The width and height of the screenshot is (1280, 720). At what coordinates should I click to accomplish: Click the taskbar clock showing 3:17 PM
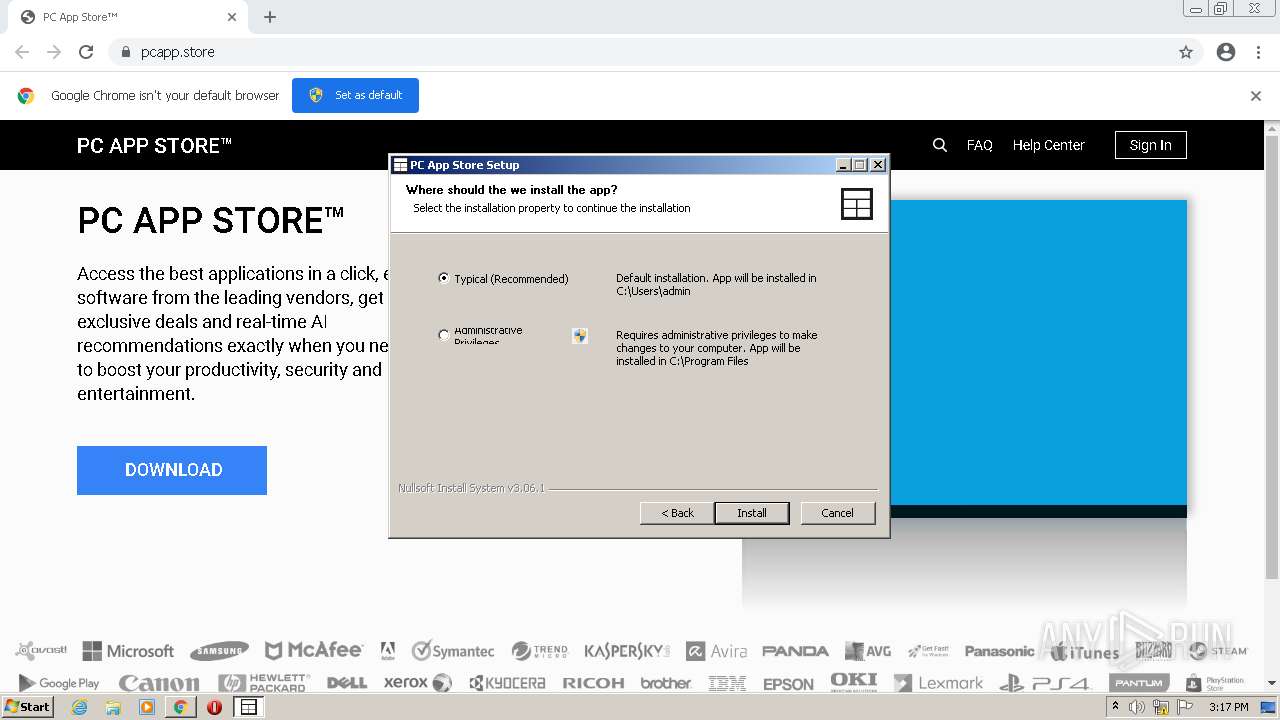pyautogui.click(x=1228, y=707)
